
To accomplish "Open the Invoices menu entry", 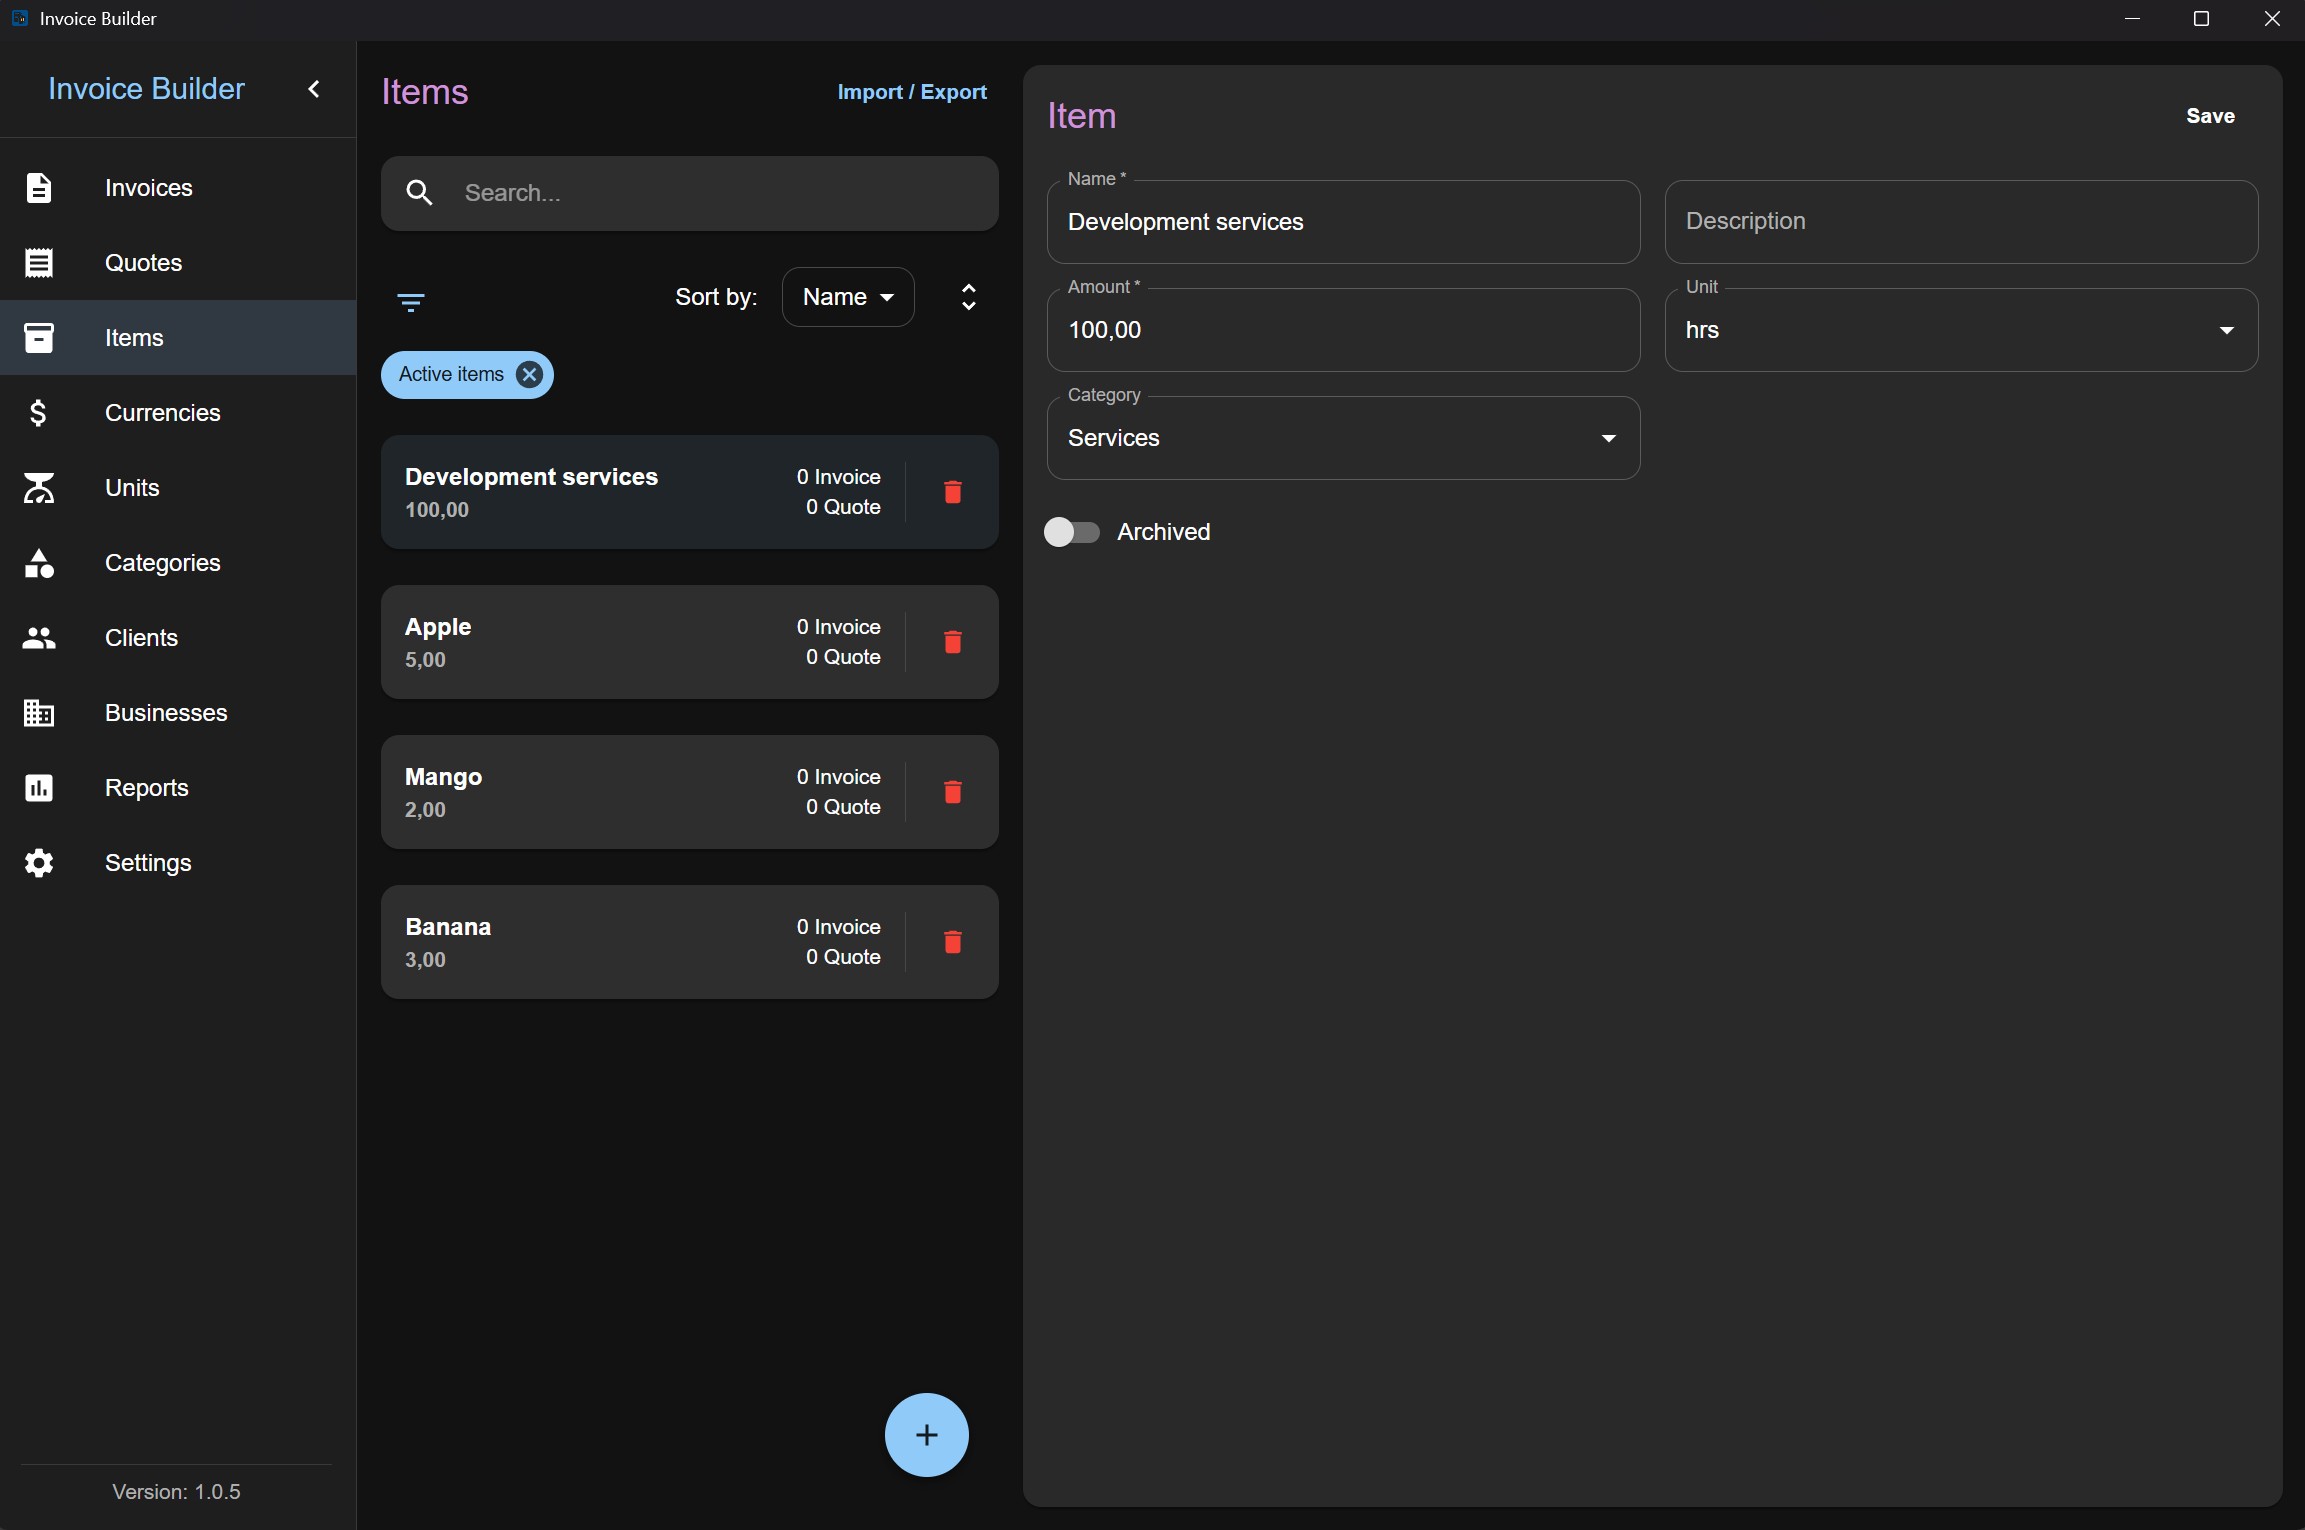I will coord(178,188).
